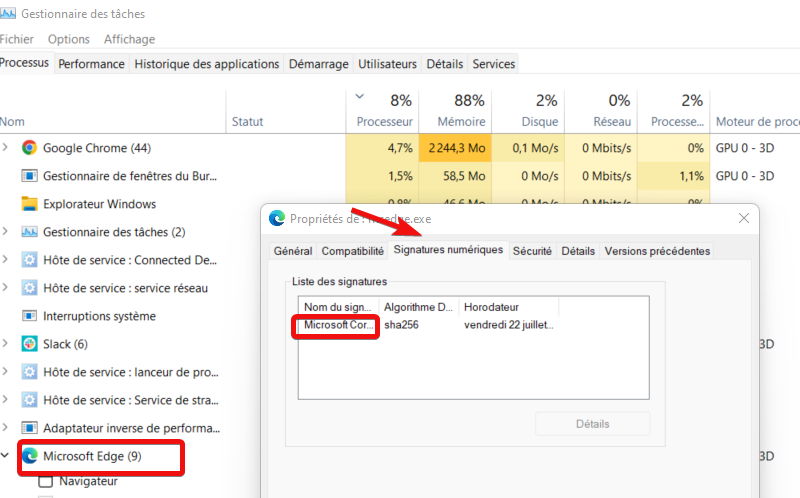
Task: Open the Options menu
Action: [x=68, y=39]
